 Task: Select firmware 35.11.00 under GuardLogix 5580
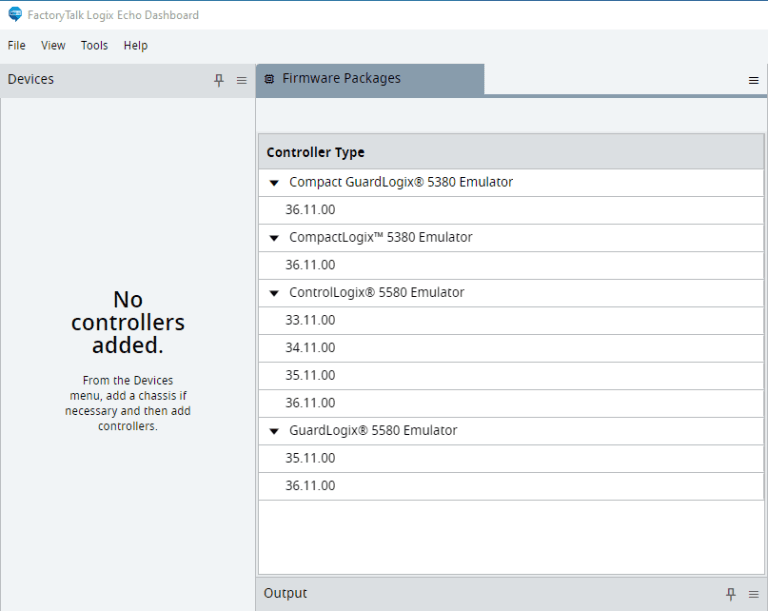[x=511, y=459]
